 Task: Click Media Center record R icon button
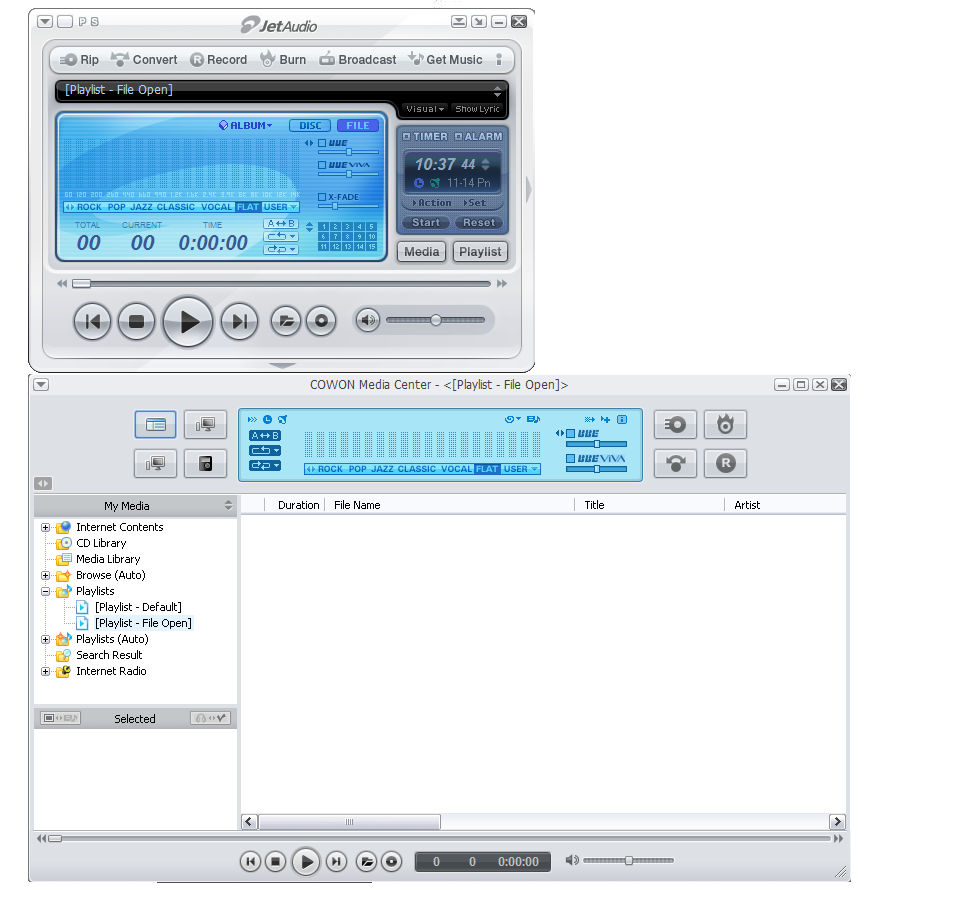[726, 463]
